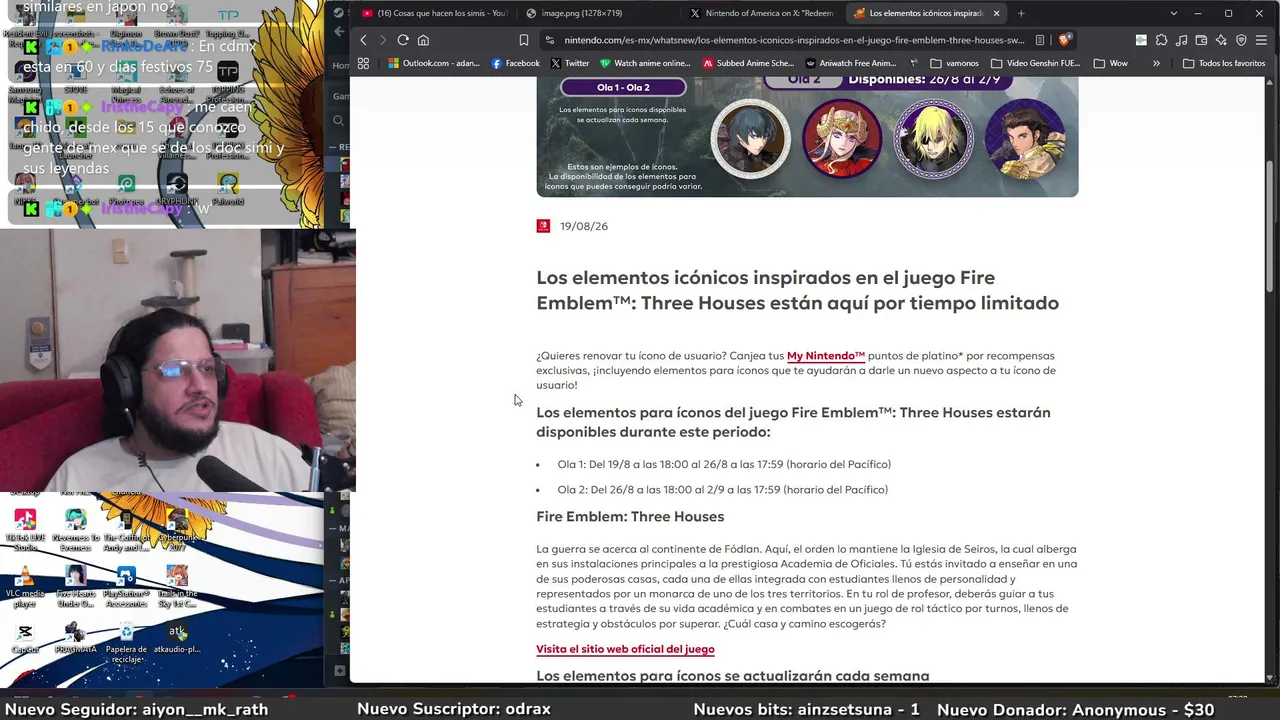Open a new browser tab

(1021, 13)
